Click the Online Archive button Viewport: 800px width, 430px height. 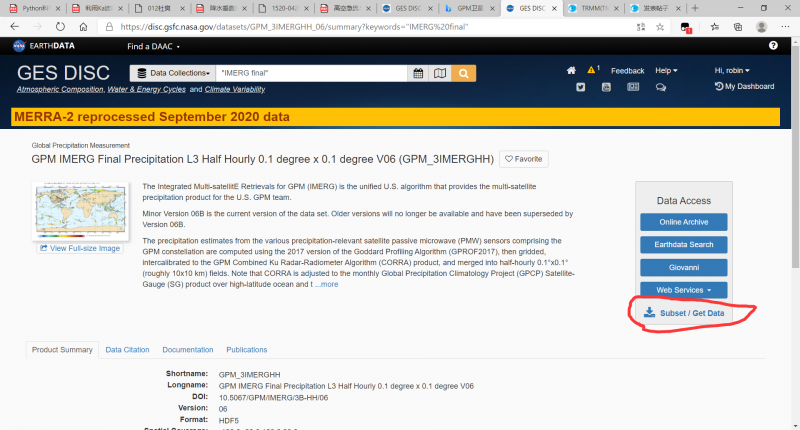[684, 222]
